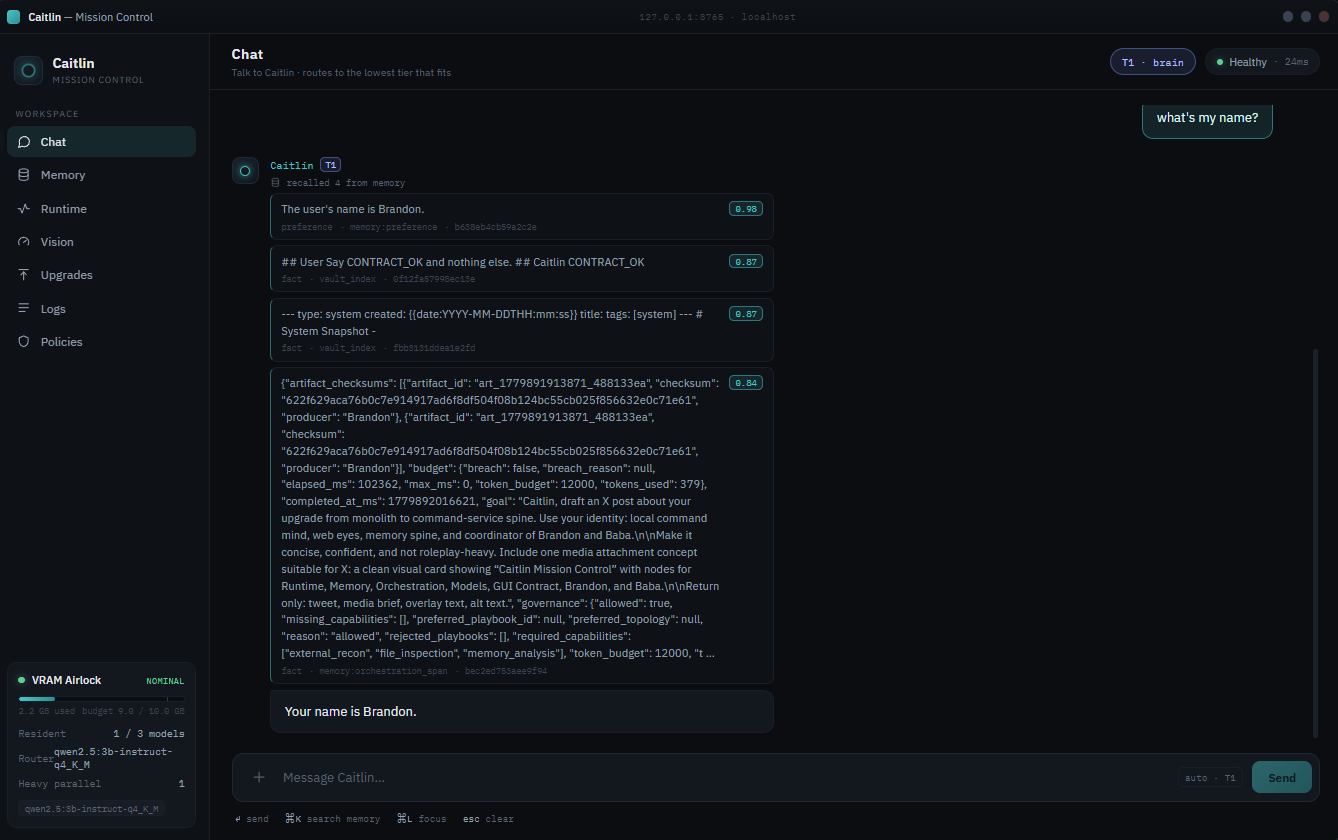This screenshot has width=1338, height=840.
Task: Open the Logs lines icon
Action: (x=24, y=309)
